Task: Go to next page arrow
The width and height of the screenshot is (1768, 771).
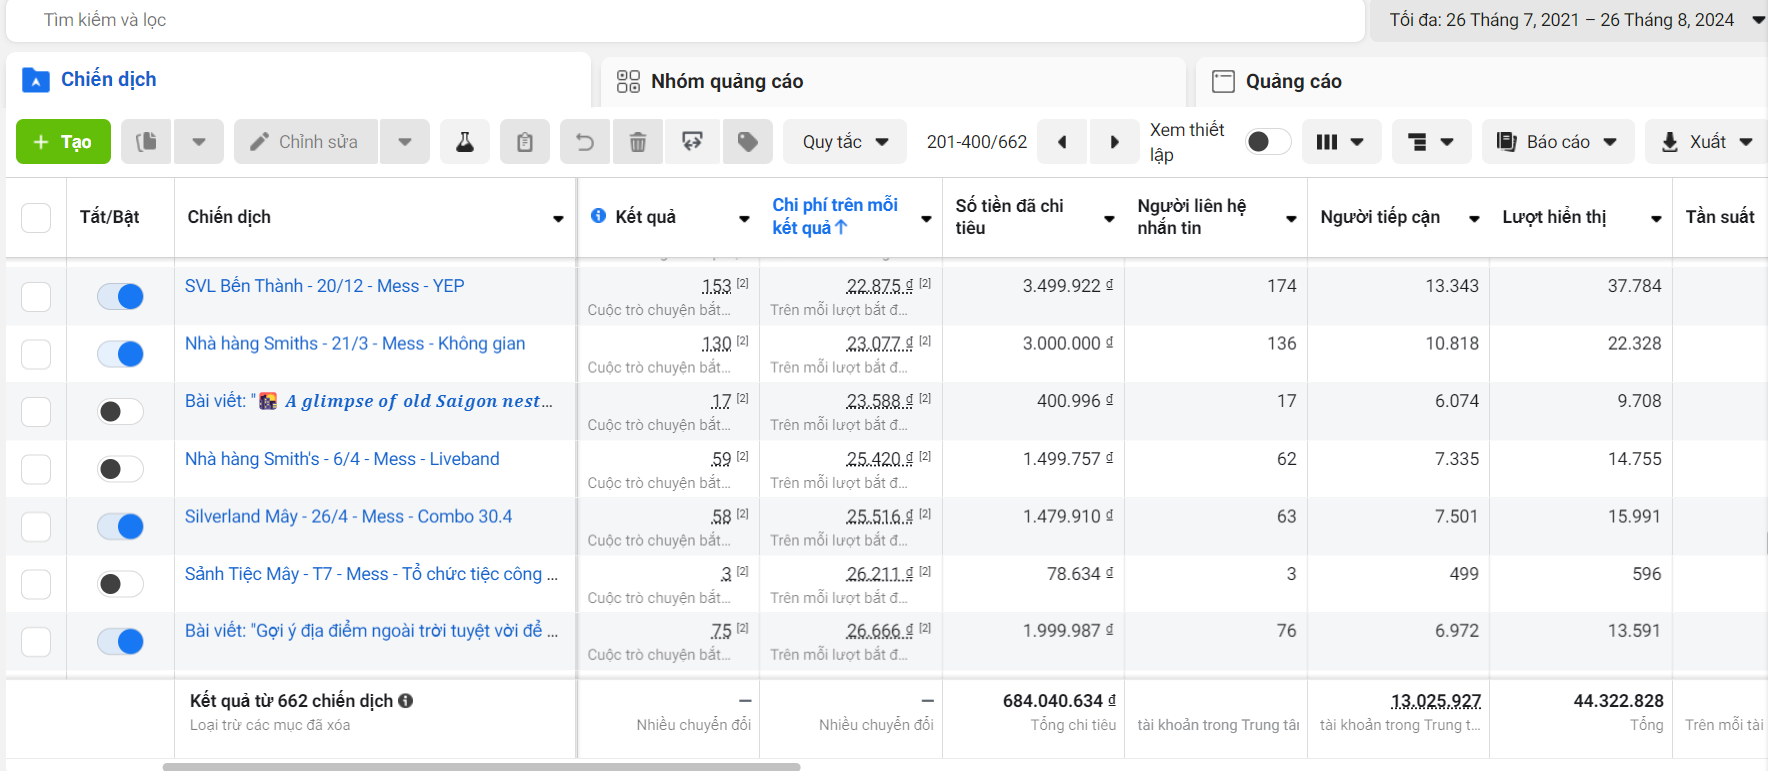Action: pyautogui.click(x=1114, y=142)
